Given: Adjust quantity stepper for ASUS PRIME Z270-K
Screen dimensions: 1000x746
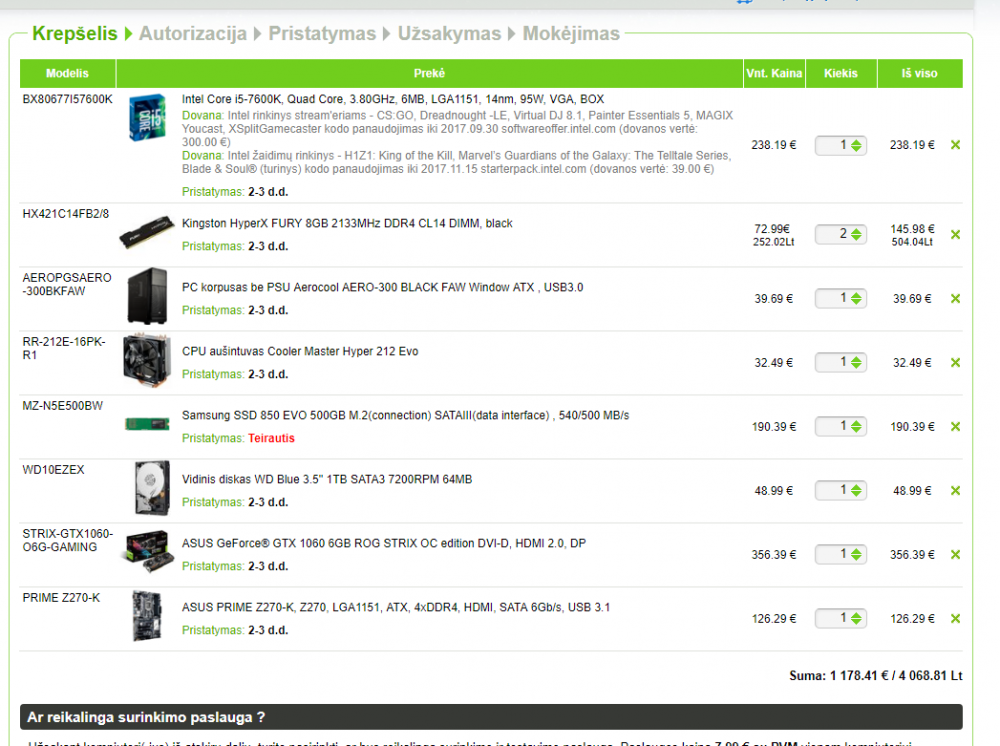Looking at the screenshot, I should point(856,618).
